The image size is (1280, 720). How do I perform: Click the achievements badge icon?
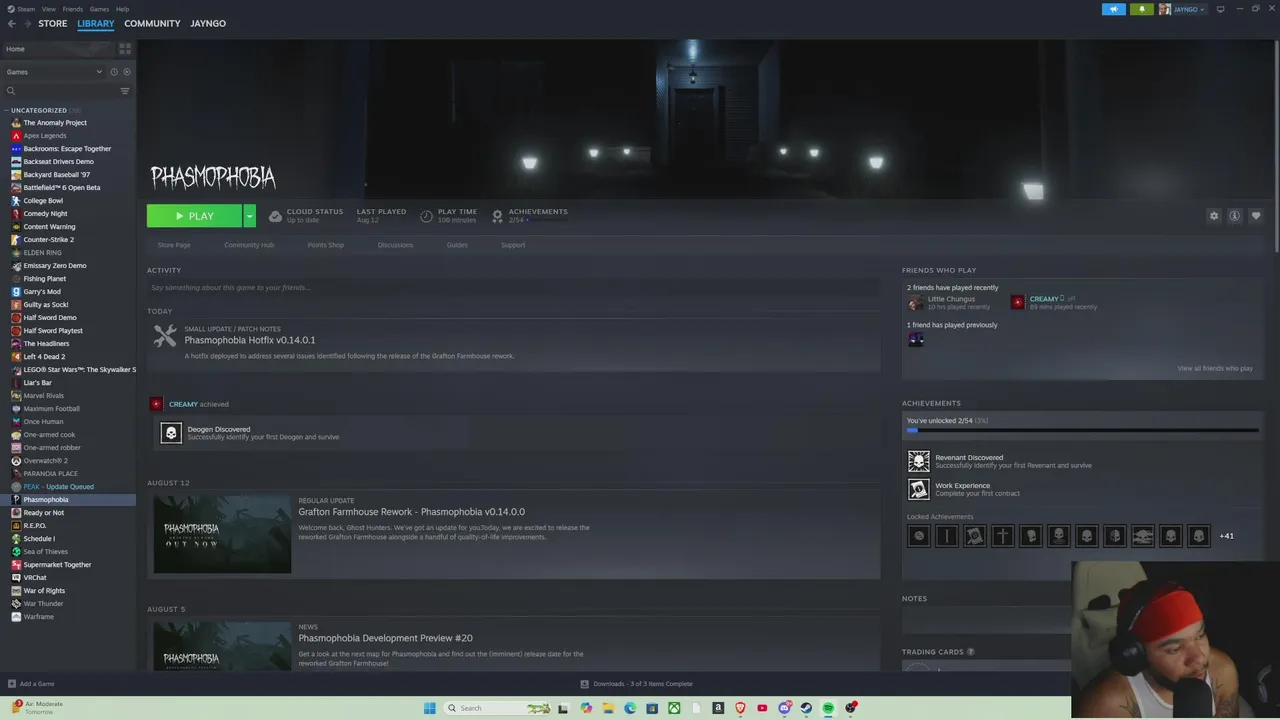pos(497,216)
